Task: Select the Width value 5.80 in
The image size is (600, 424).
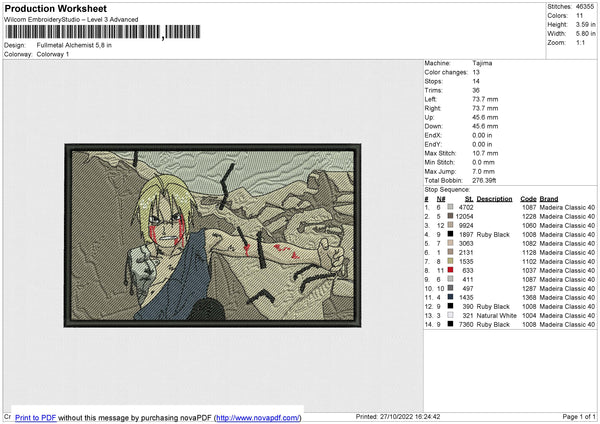Action: pyautogui.click(x=585, y=34)
